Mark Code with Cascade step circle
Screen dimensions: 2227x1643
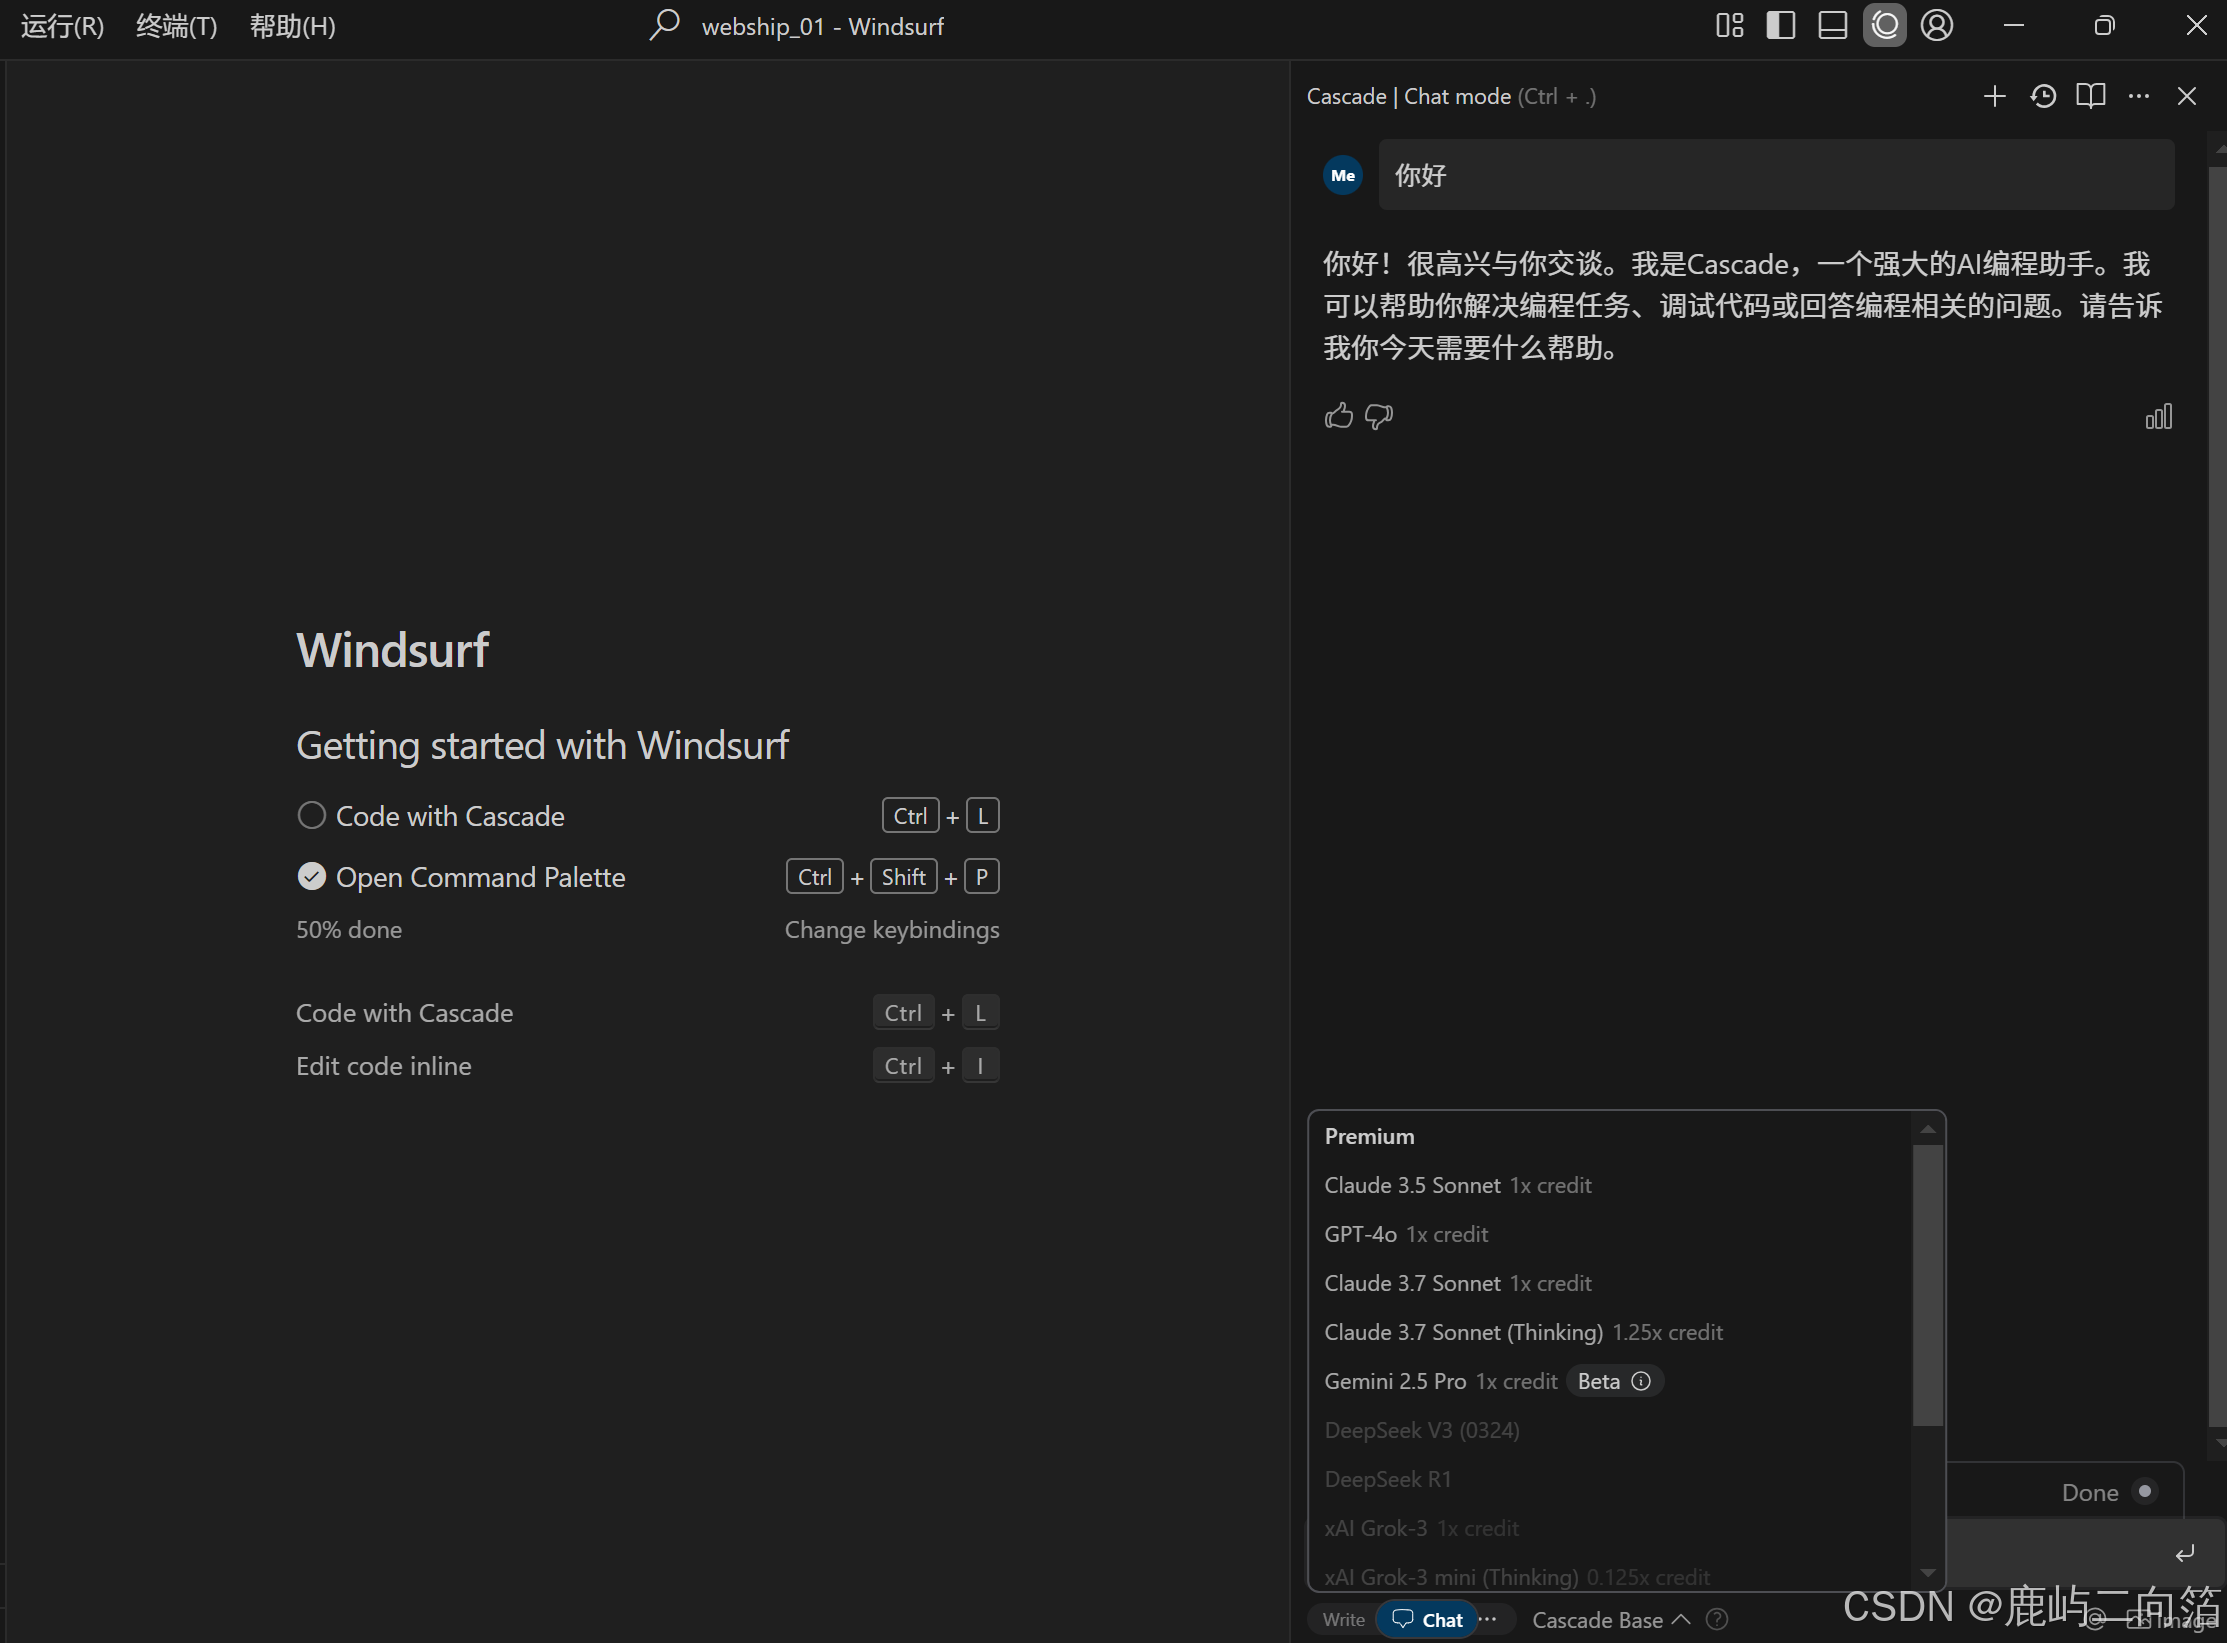312,816
